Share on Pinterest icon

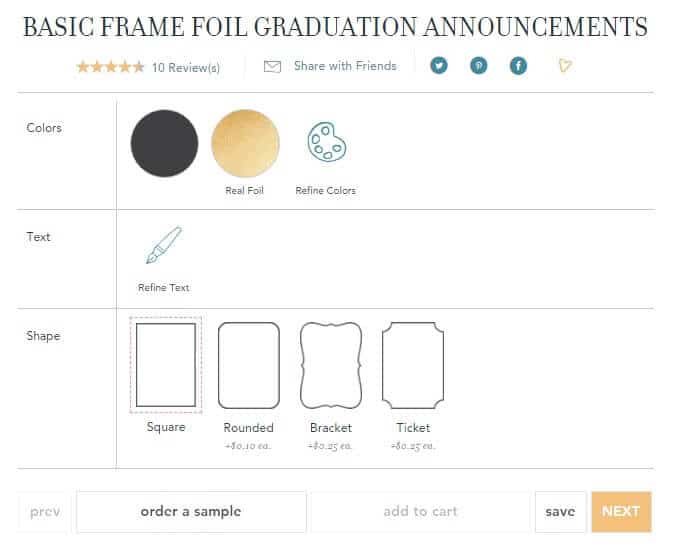(x=479, y=66)
